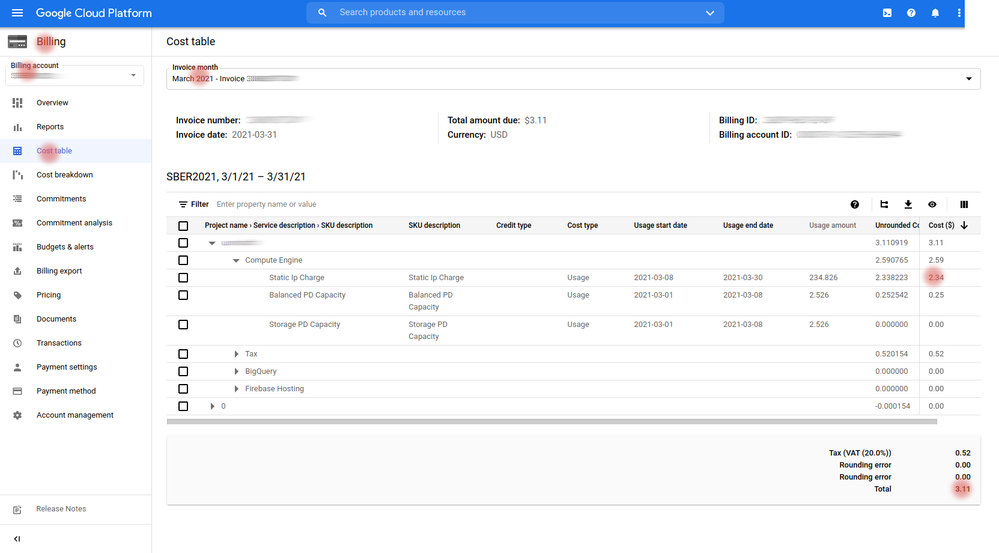Image resolution: width=999 pixels, height=553 pixels.
Task: Open column display options icon
Action: pyautogui.click(x=964, y=205)
